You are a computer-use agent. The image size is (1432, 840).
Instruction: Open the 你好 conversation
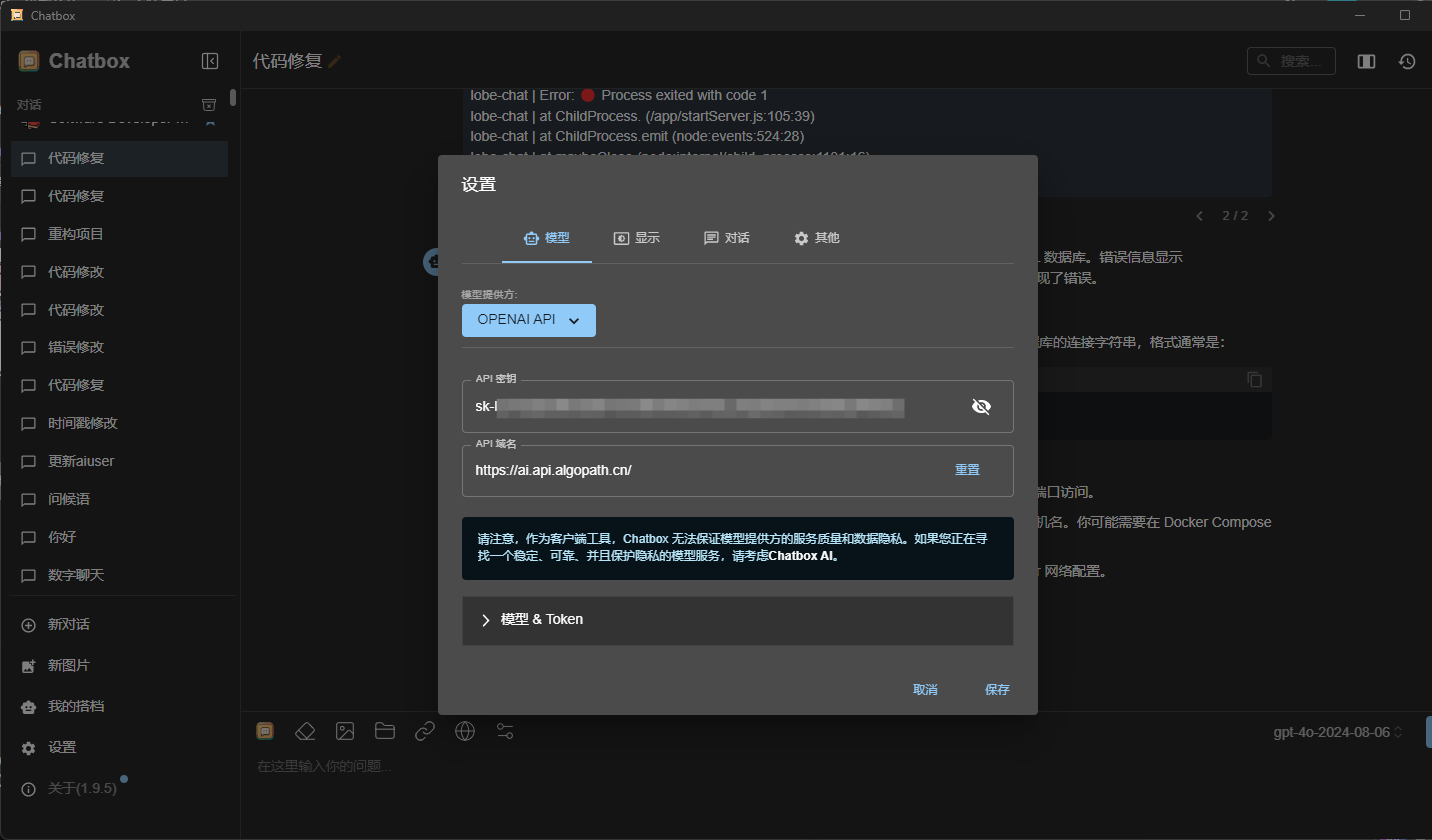pos(119,537)
